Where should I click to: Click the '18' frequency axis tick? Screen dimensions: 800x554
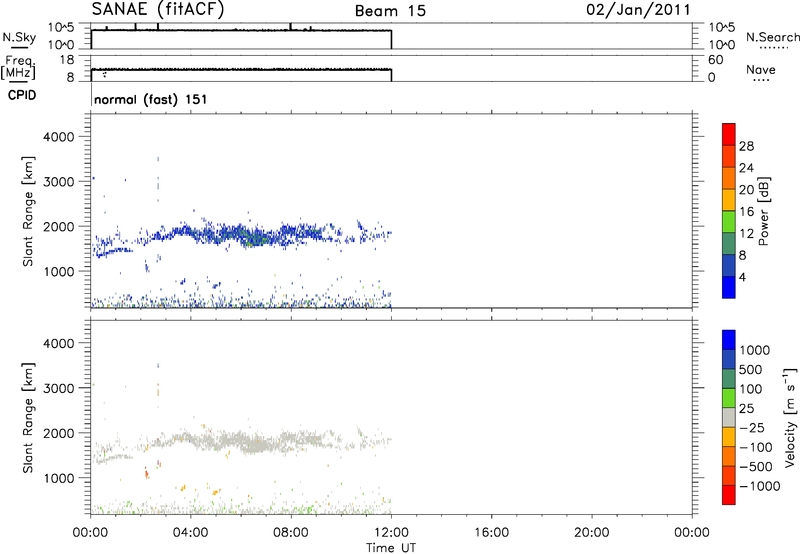pos(67,60)
